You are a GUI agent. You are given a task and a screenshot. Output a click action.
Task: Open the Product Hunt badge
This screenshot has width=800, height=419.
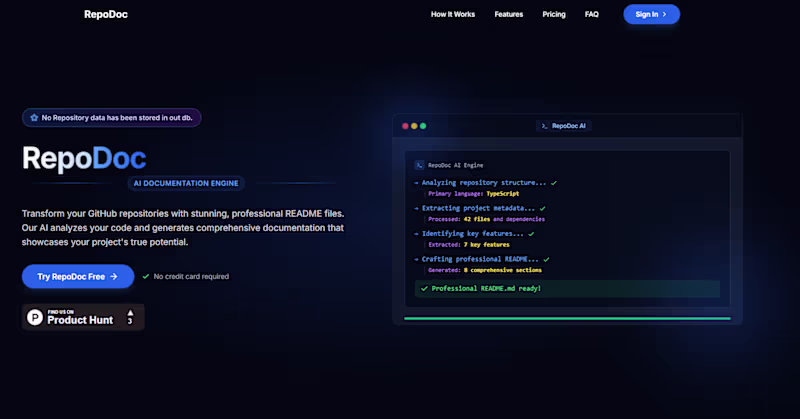[83, 317]
